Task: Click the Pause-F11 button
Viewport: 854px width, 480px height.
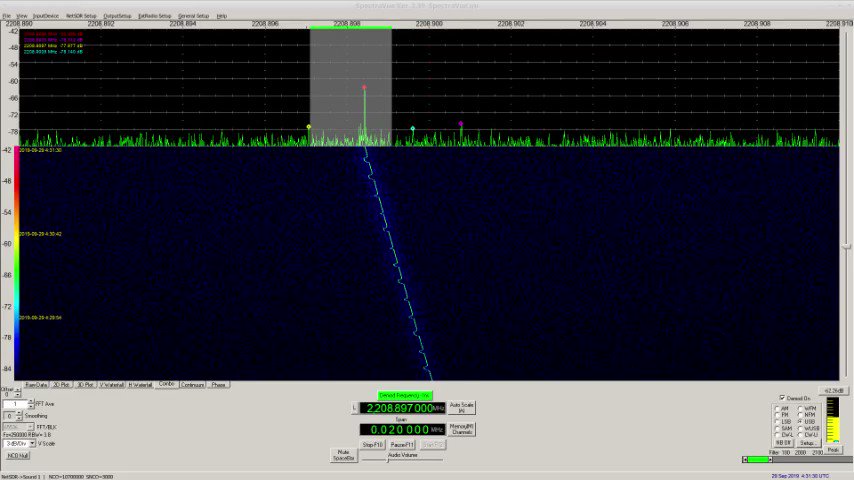Action: tap(402, 445)
